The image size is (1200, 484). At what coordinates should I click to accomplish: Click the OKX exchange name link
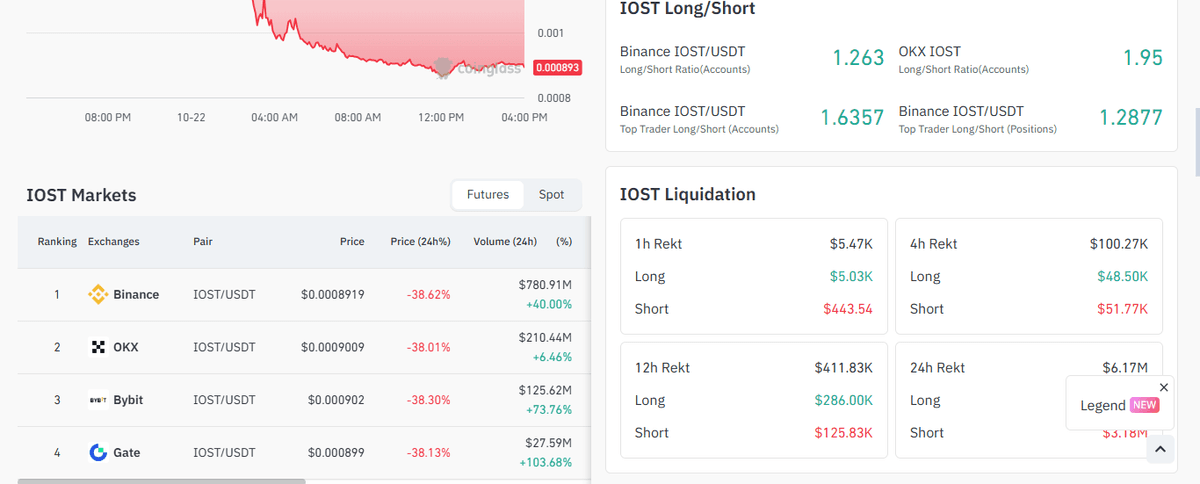[126, 347]
